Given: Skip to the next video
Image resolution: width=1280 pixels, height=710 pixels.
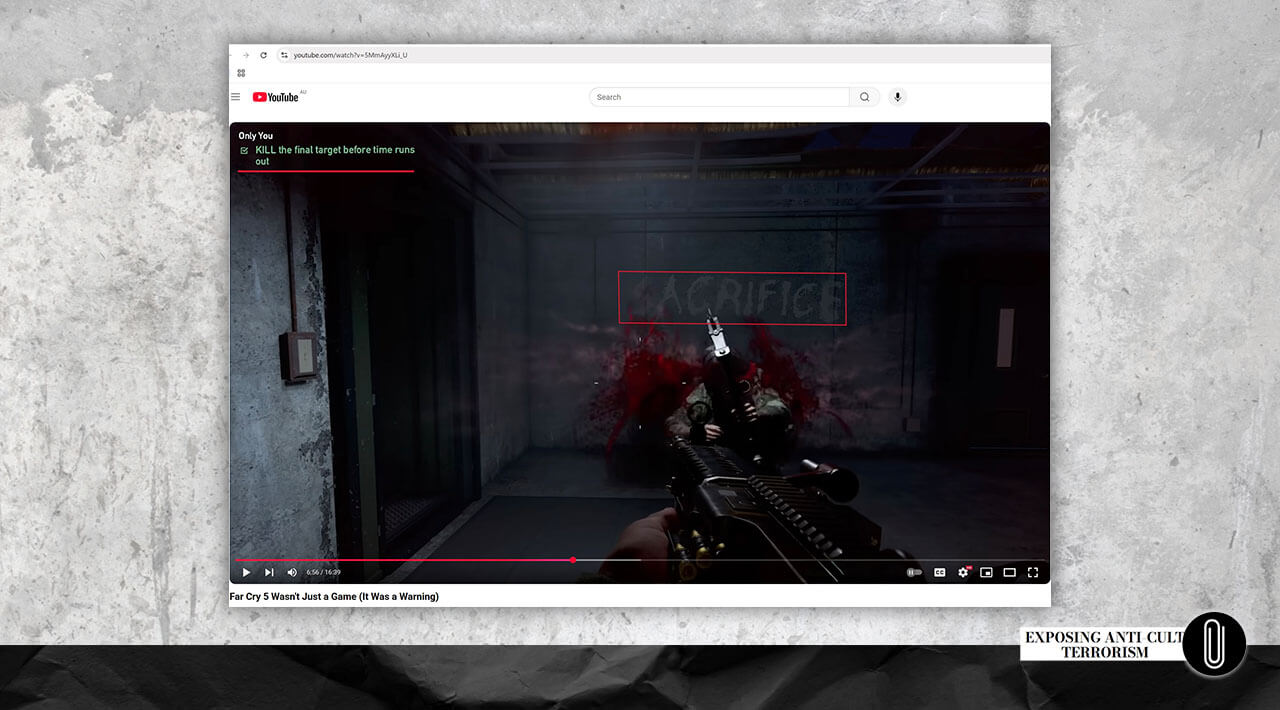Looking at the screenshot, I should pos(269,572).
